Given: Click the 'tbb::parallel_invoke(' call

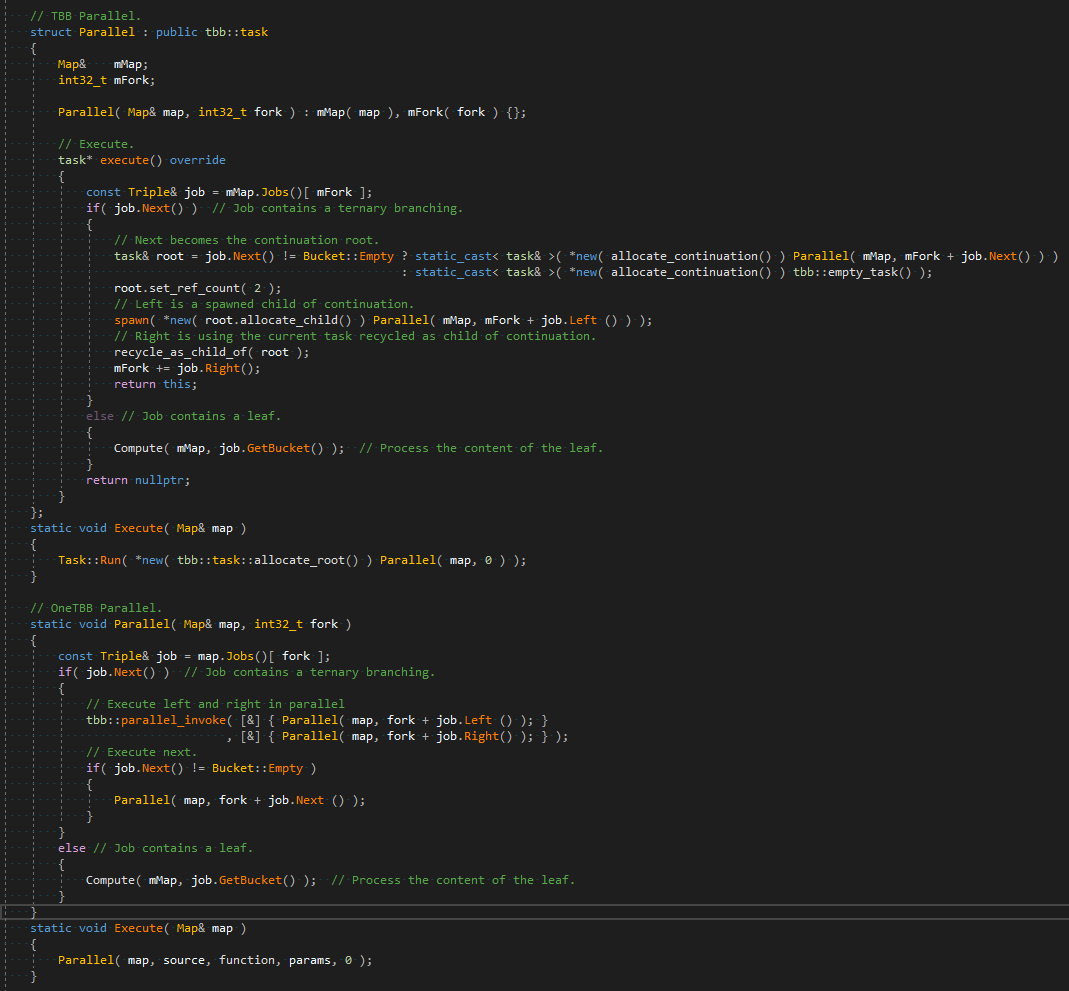Looking at the screenshot, I should click(317, 720).
